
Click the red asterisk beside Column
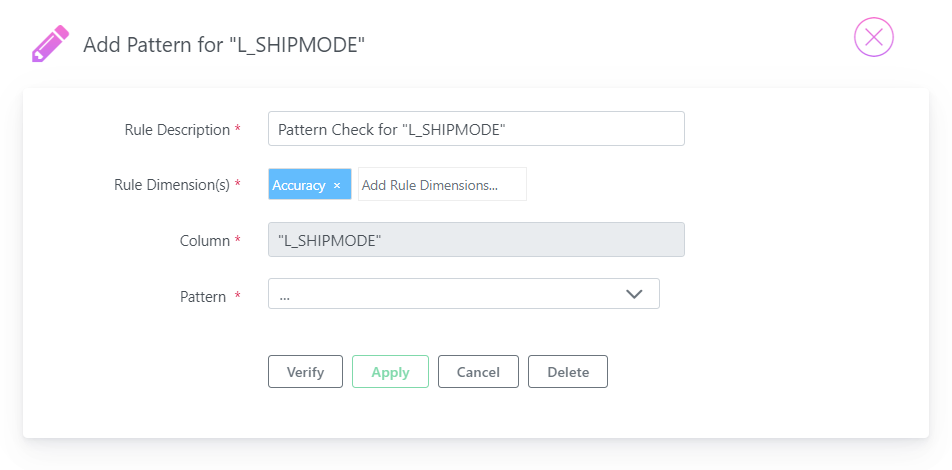click(x=237, y=239)
